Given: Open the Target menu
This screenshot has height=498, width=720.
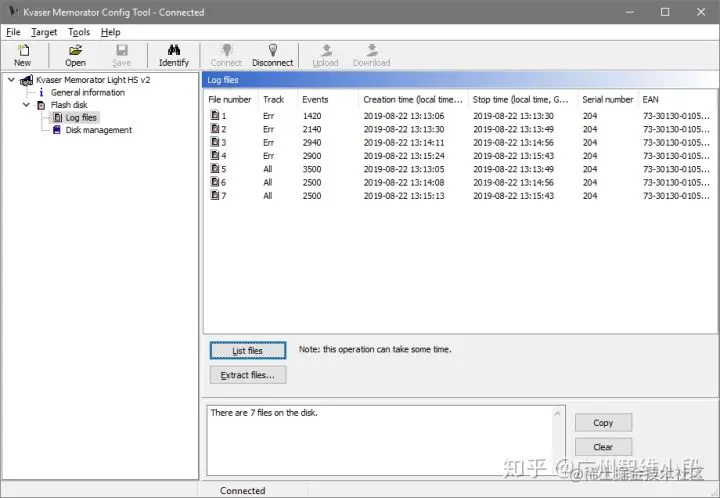Looking at the screenshot, I should coord(44,32).
